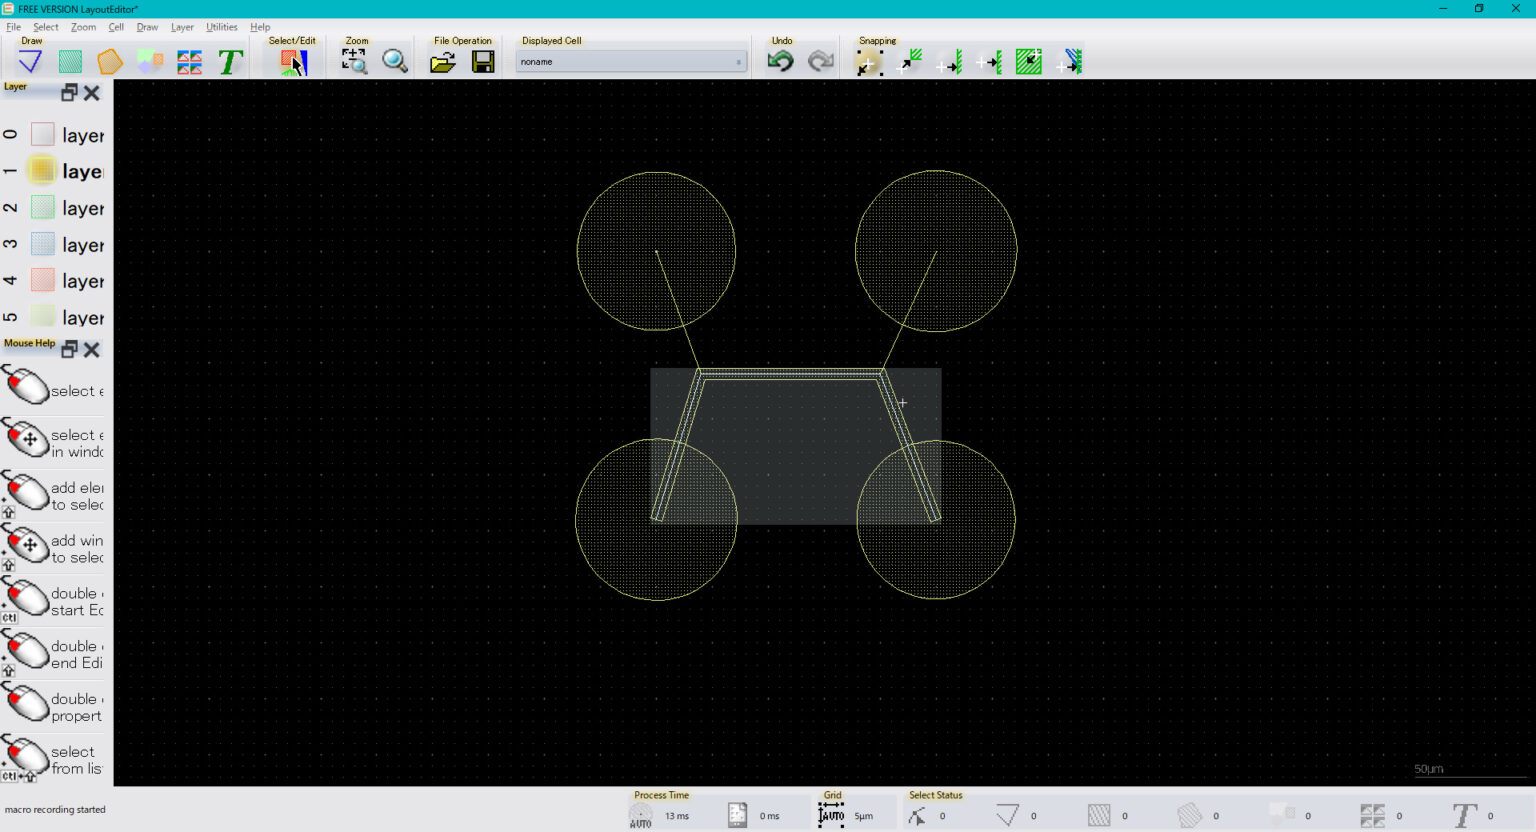This screenshot has width=1536, height=832.
Task: Click the magnifier zoom icon
Action: [395, 62]
